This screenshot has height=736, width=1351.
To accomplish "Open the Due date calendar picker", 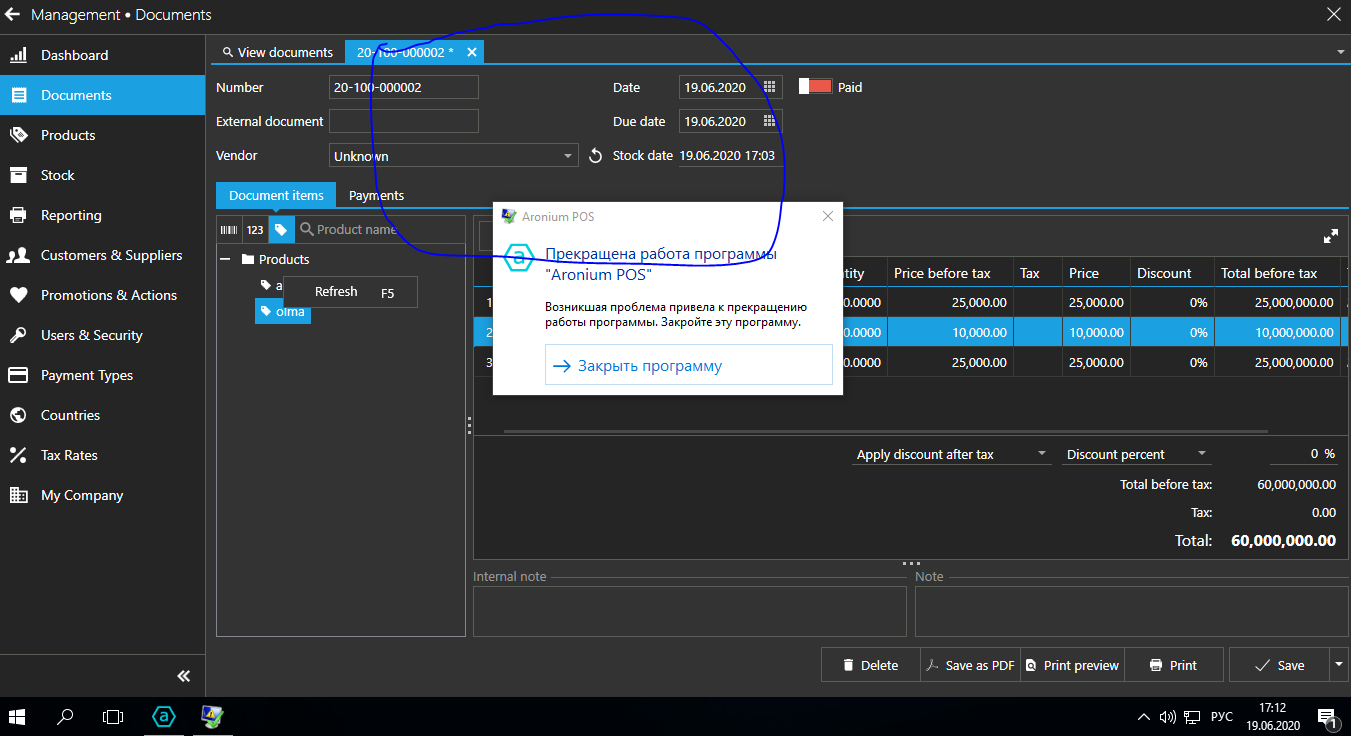I will tap(769, 122).
